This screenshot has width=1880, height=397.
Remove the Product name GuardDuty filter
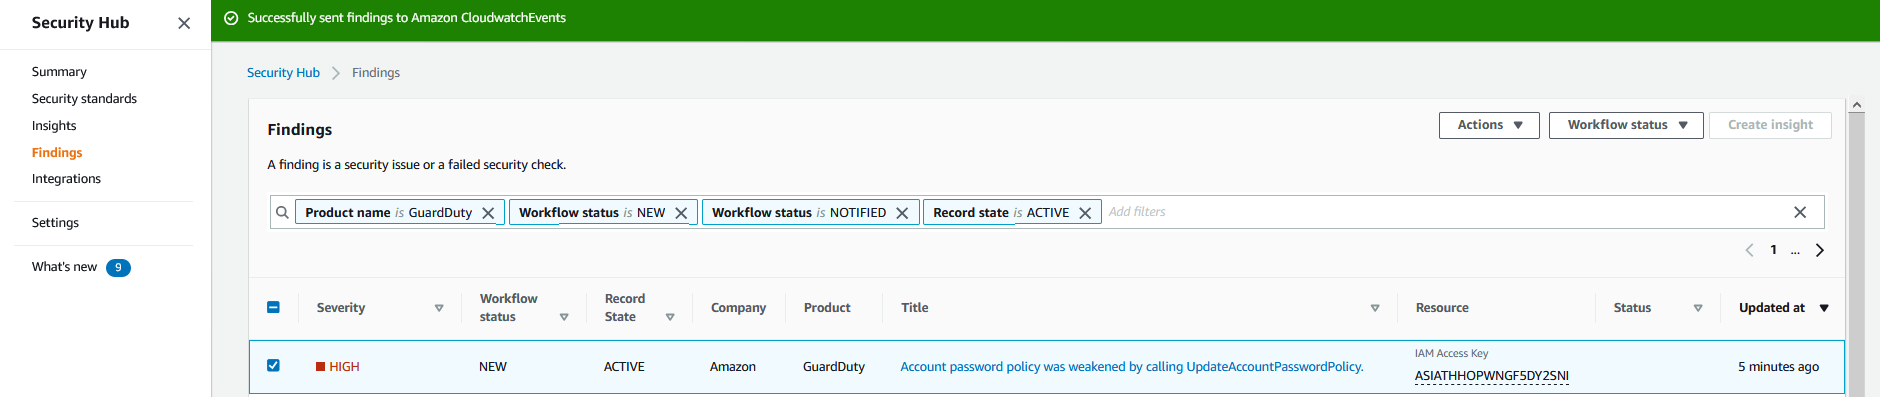(x=488, y=213)
